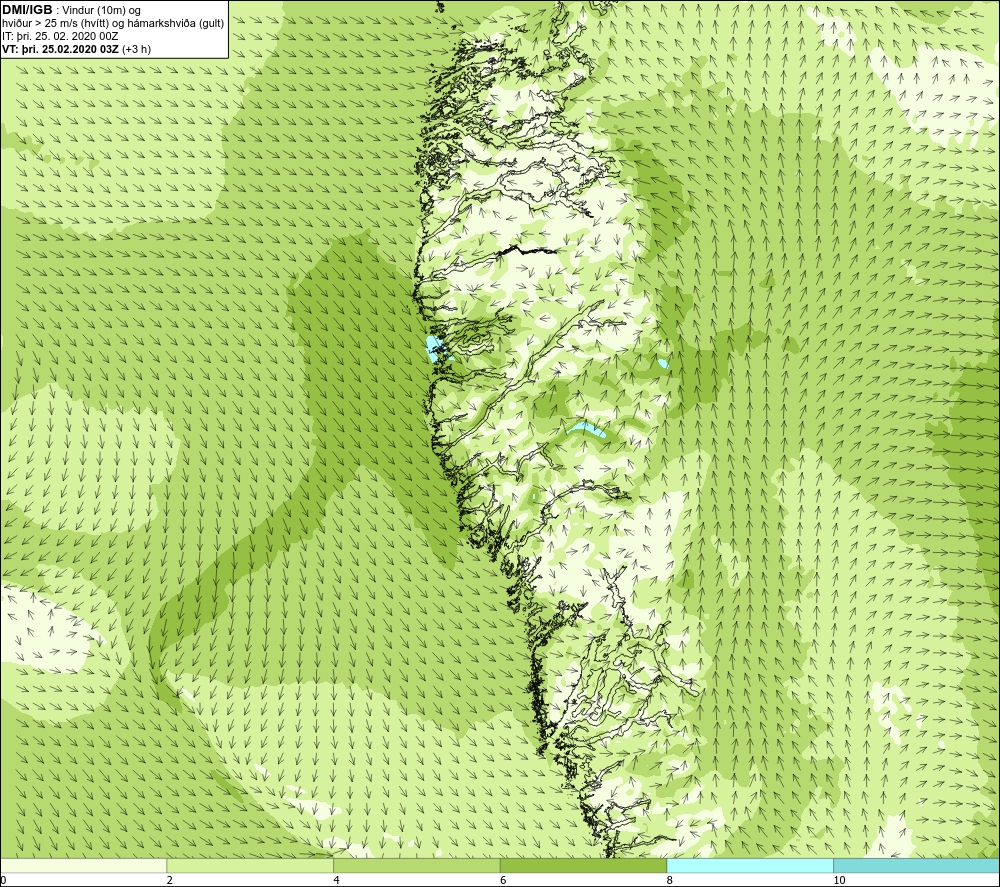This screenshot has width=1000, height=887.
Task: Click the 6–8 m/s darker green band
Action: coord(583,865)
